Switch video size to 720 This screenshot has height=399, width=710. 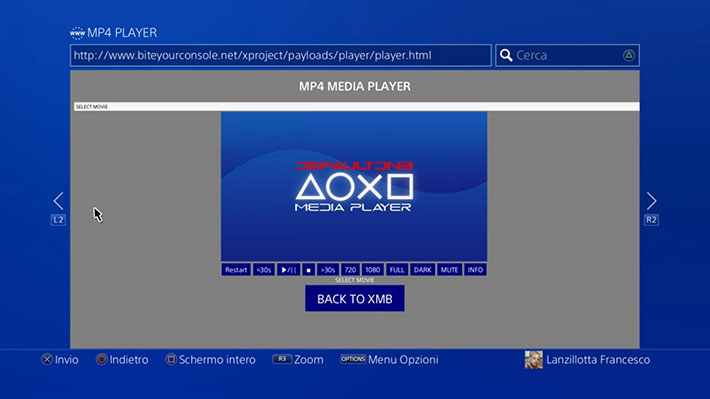[x=350, y=270]
